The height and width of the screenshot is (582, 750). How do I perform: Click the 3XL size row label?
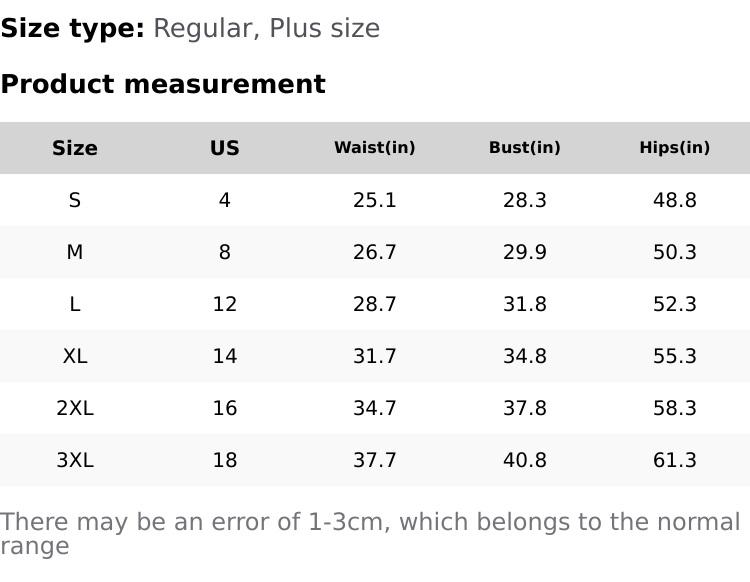75,460
